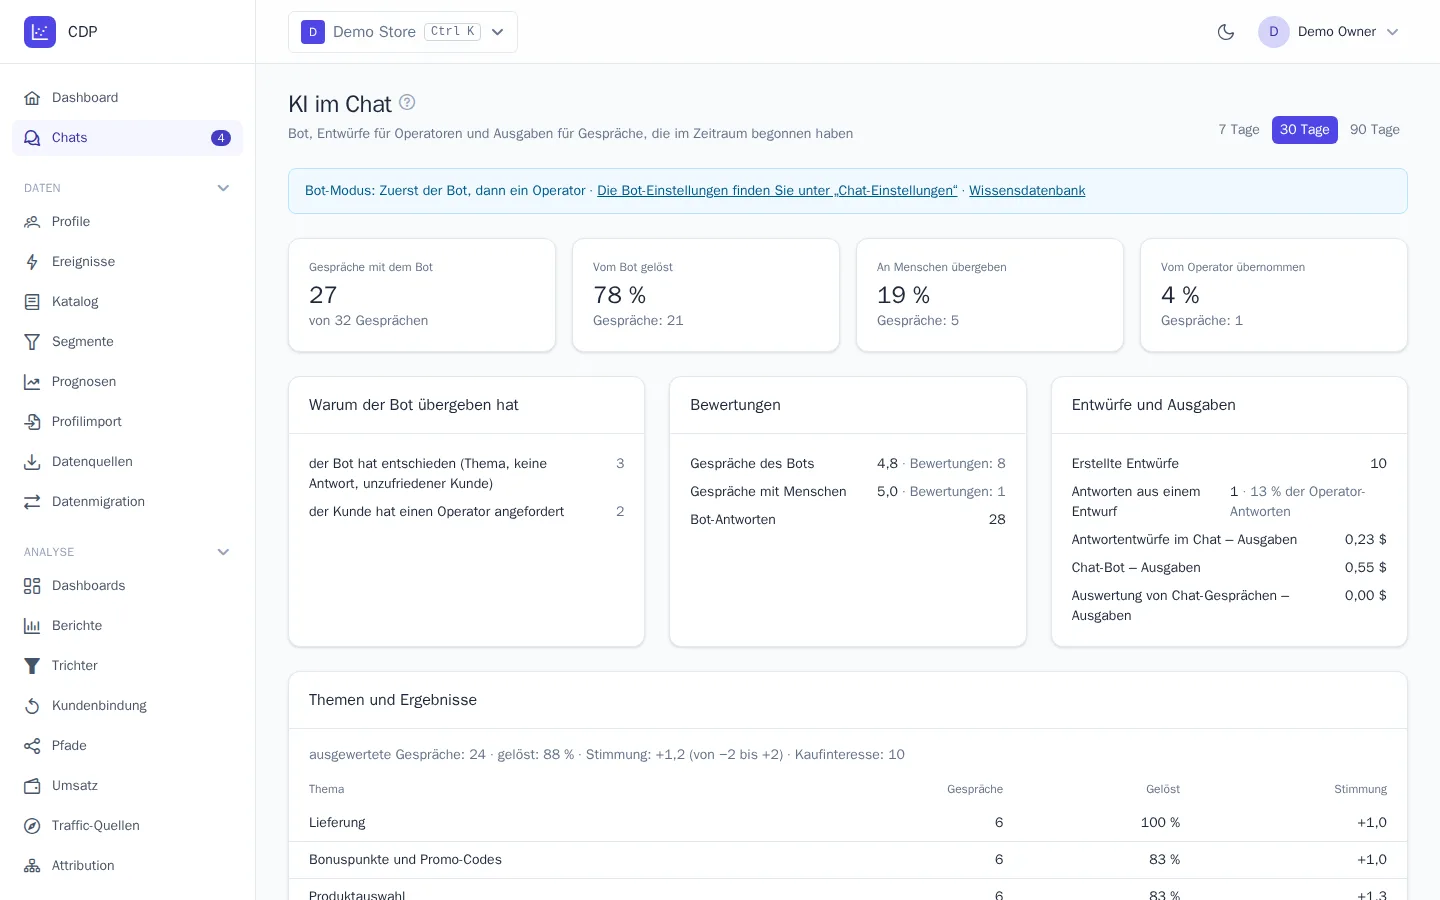This screenshot has width=1440, height=900.
Task: Click the Chats unread badge showing 4
Action: [221, 138]
